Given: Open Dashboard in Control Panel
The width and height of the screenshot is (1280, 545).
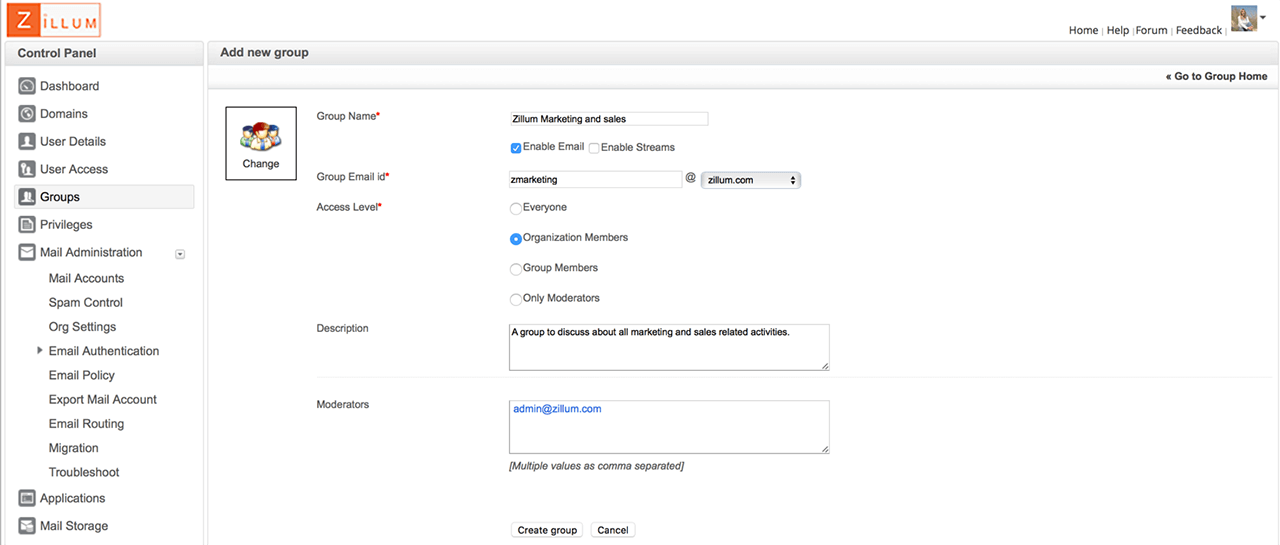Looking at the screenshot, I should [69, 86].
